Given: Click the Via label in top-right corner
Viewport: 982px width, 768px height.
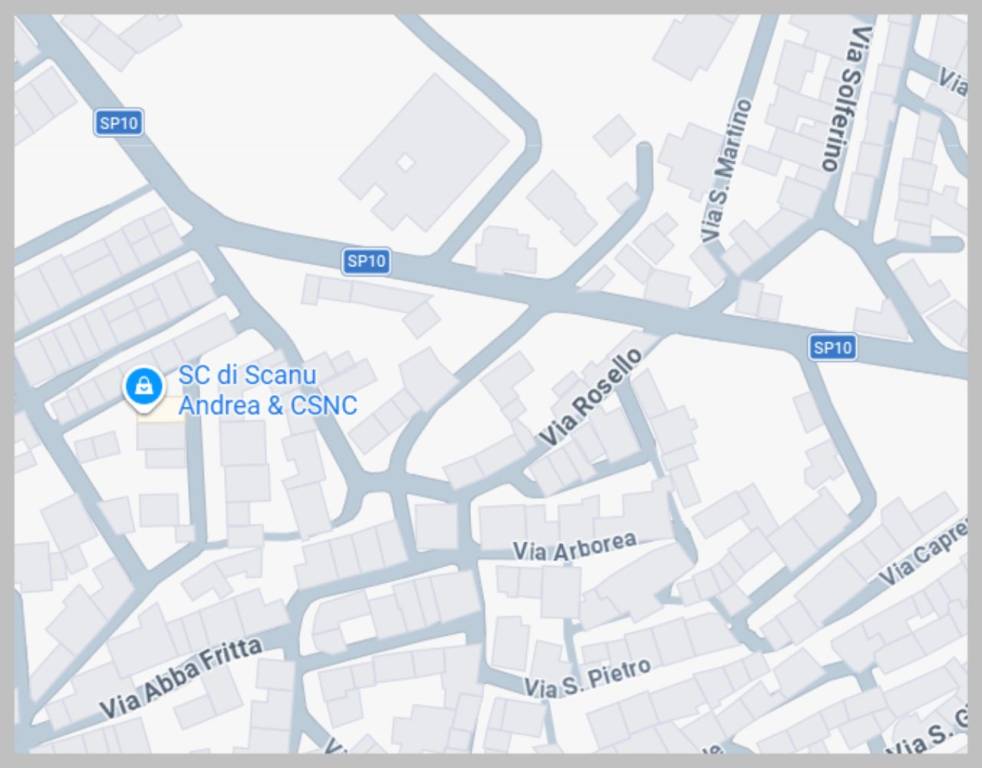Looking at the screenshot, I should point(953,81).
